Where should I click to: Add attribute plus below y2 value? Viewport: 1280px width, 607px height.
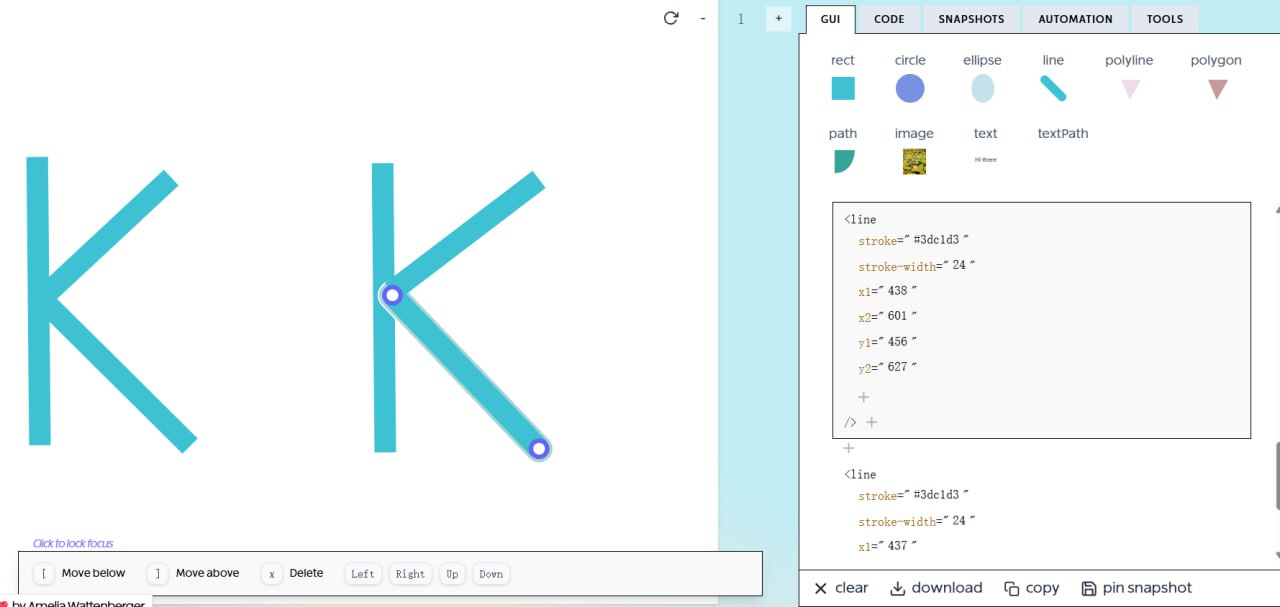click(864, 397)
